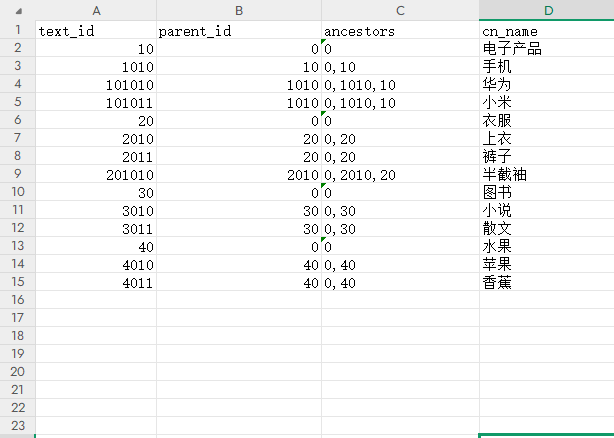Screen dimensions: 614x438
Task: Select row 16 header
Action: pyautogui.click(x=18, y=300)
